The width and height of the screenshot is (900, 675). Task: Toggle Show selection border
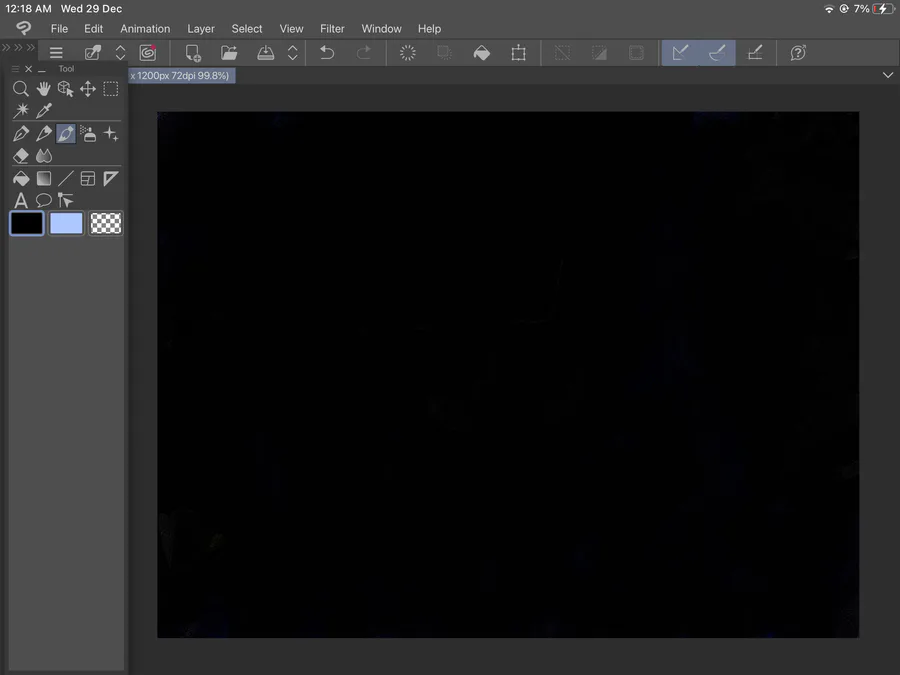tap(636, 53)
